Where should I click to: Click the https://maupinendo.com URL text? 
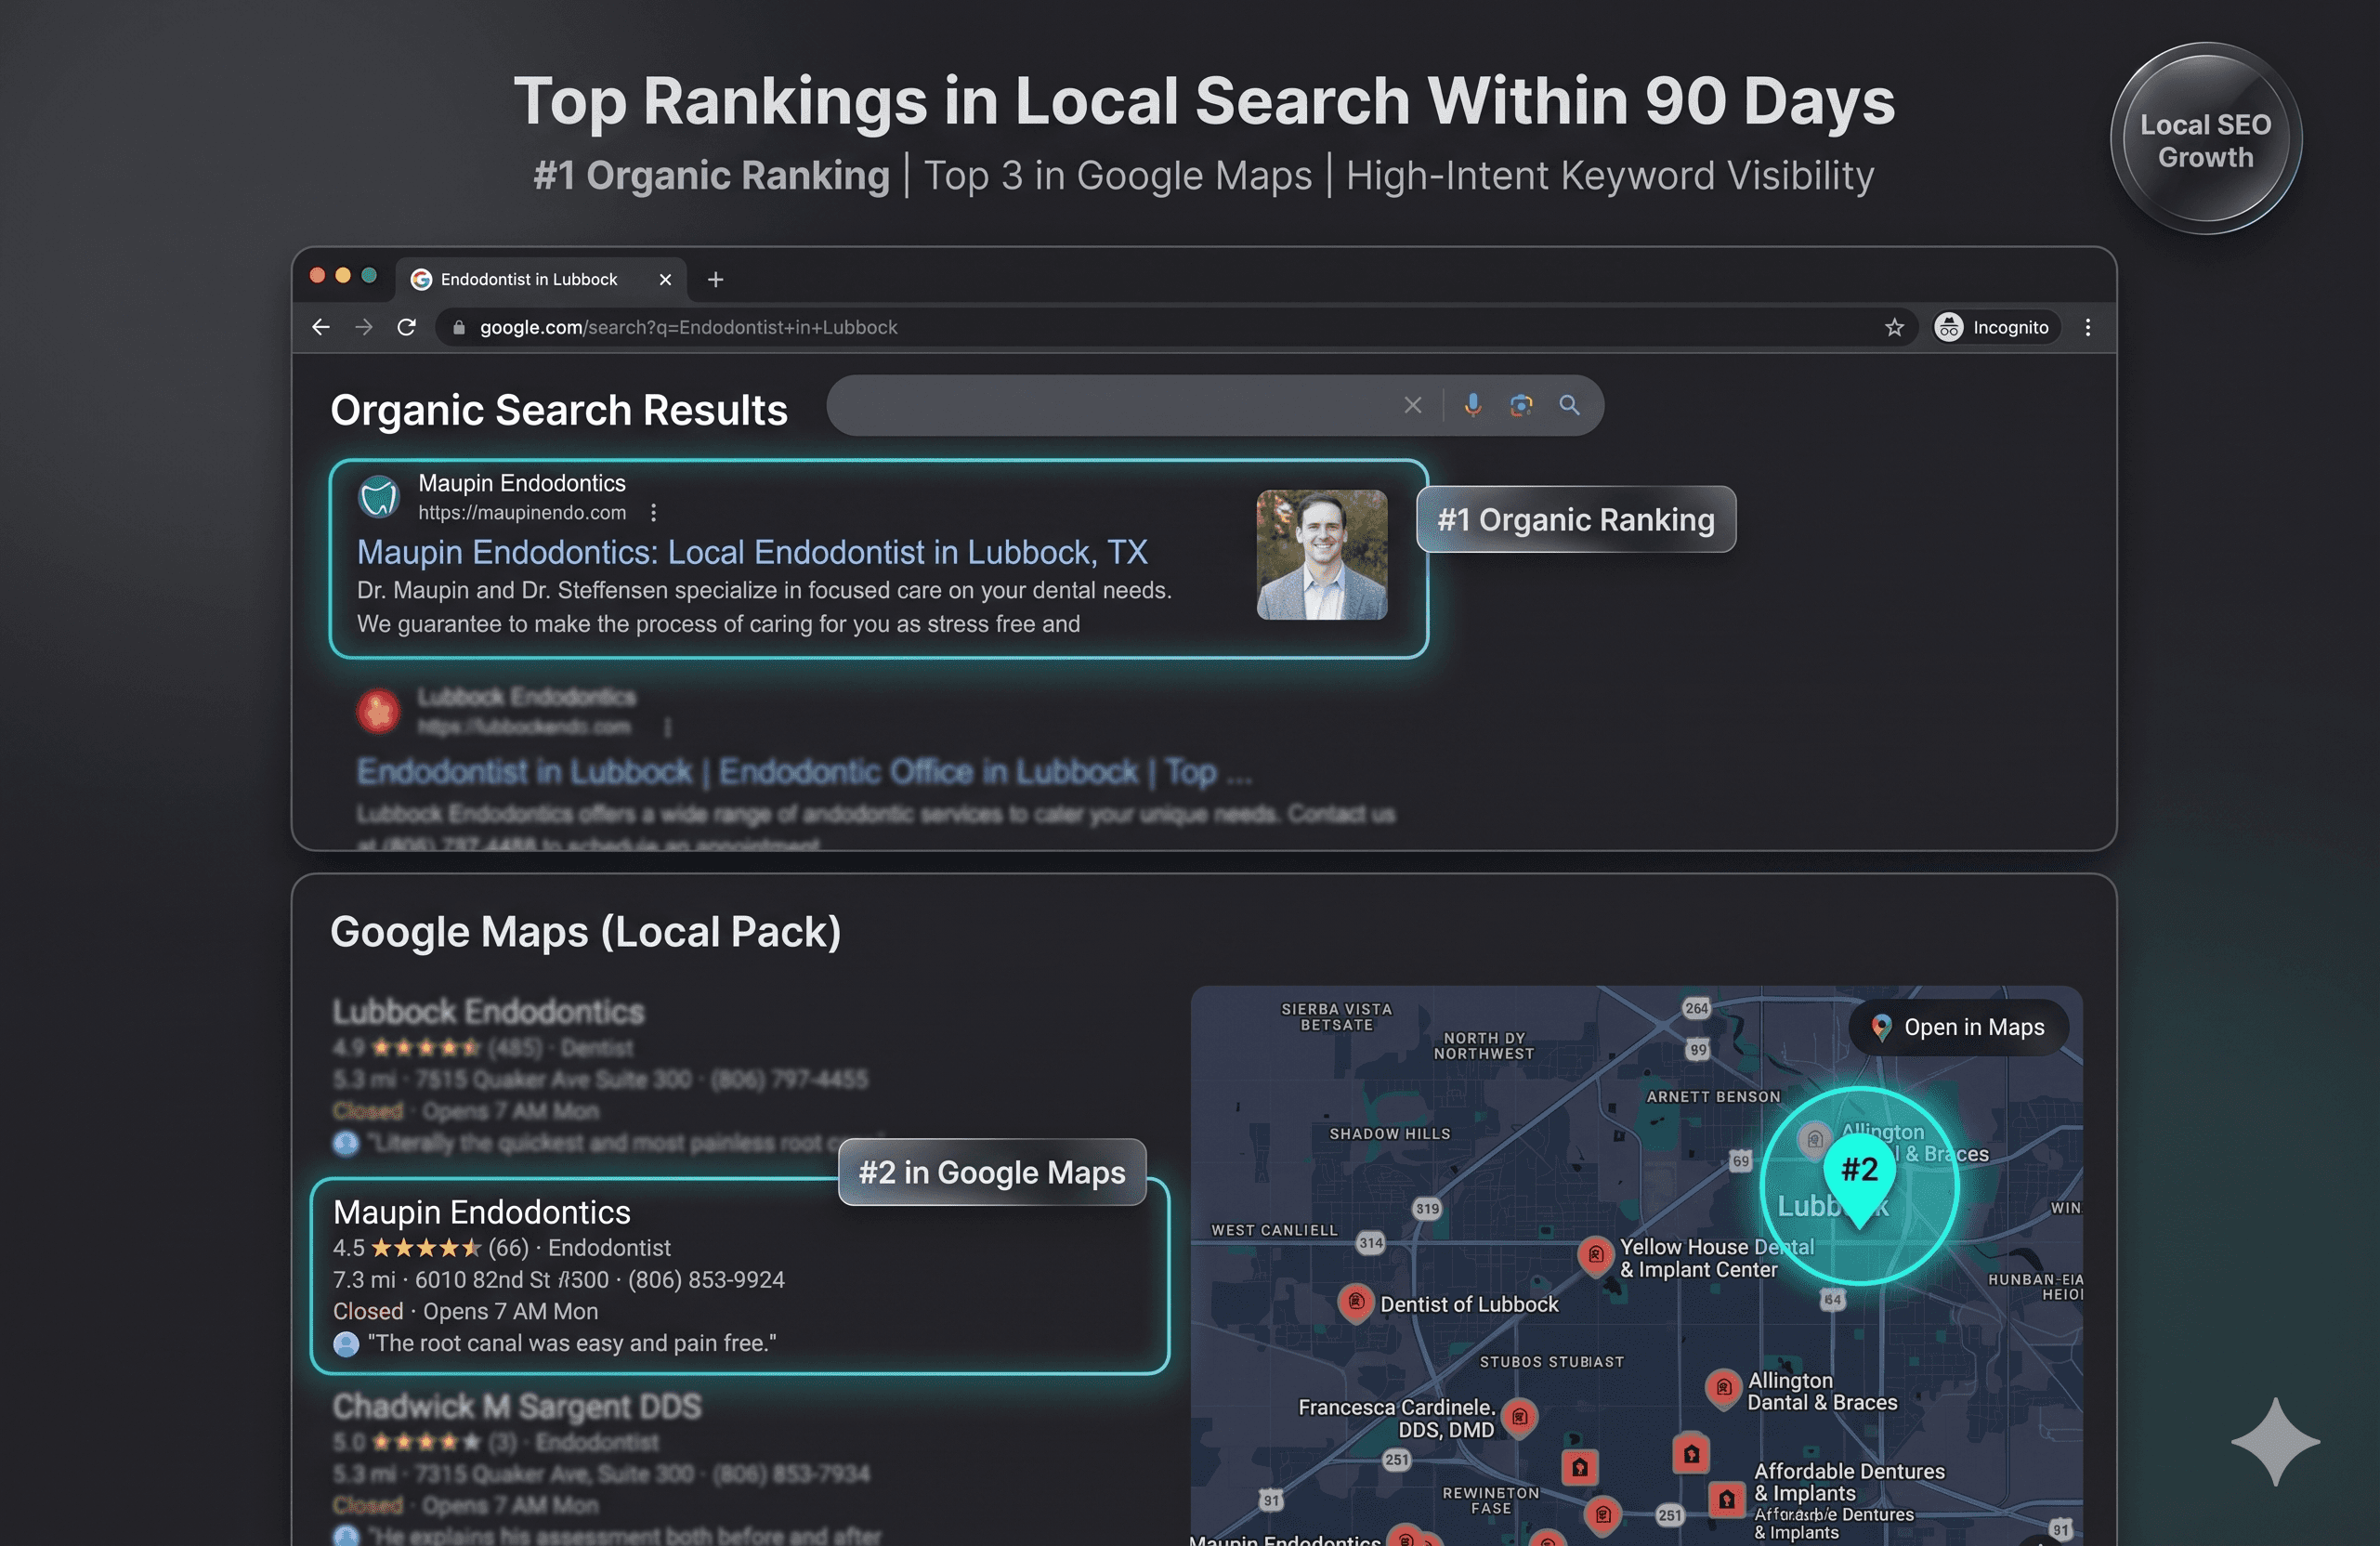522,513
